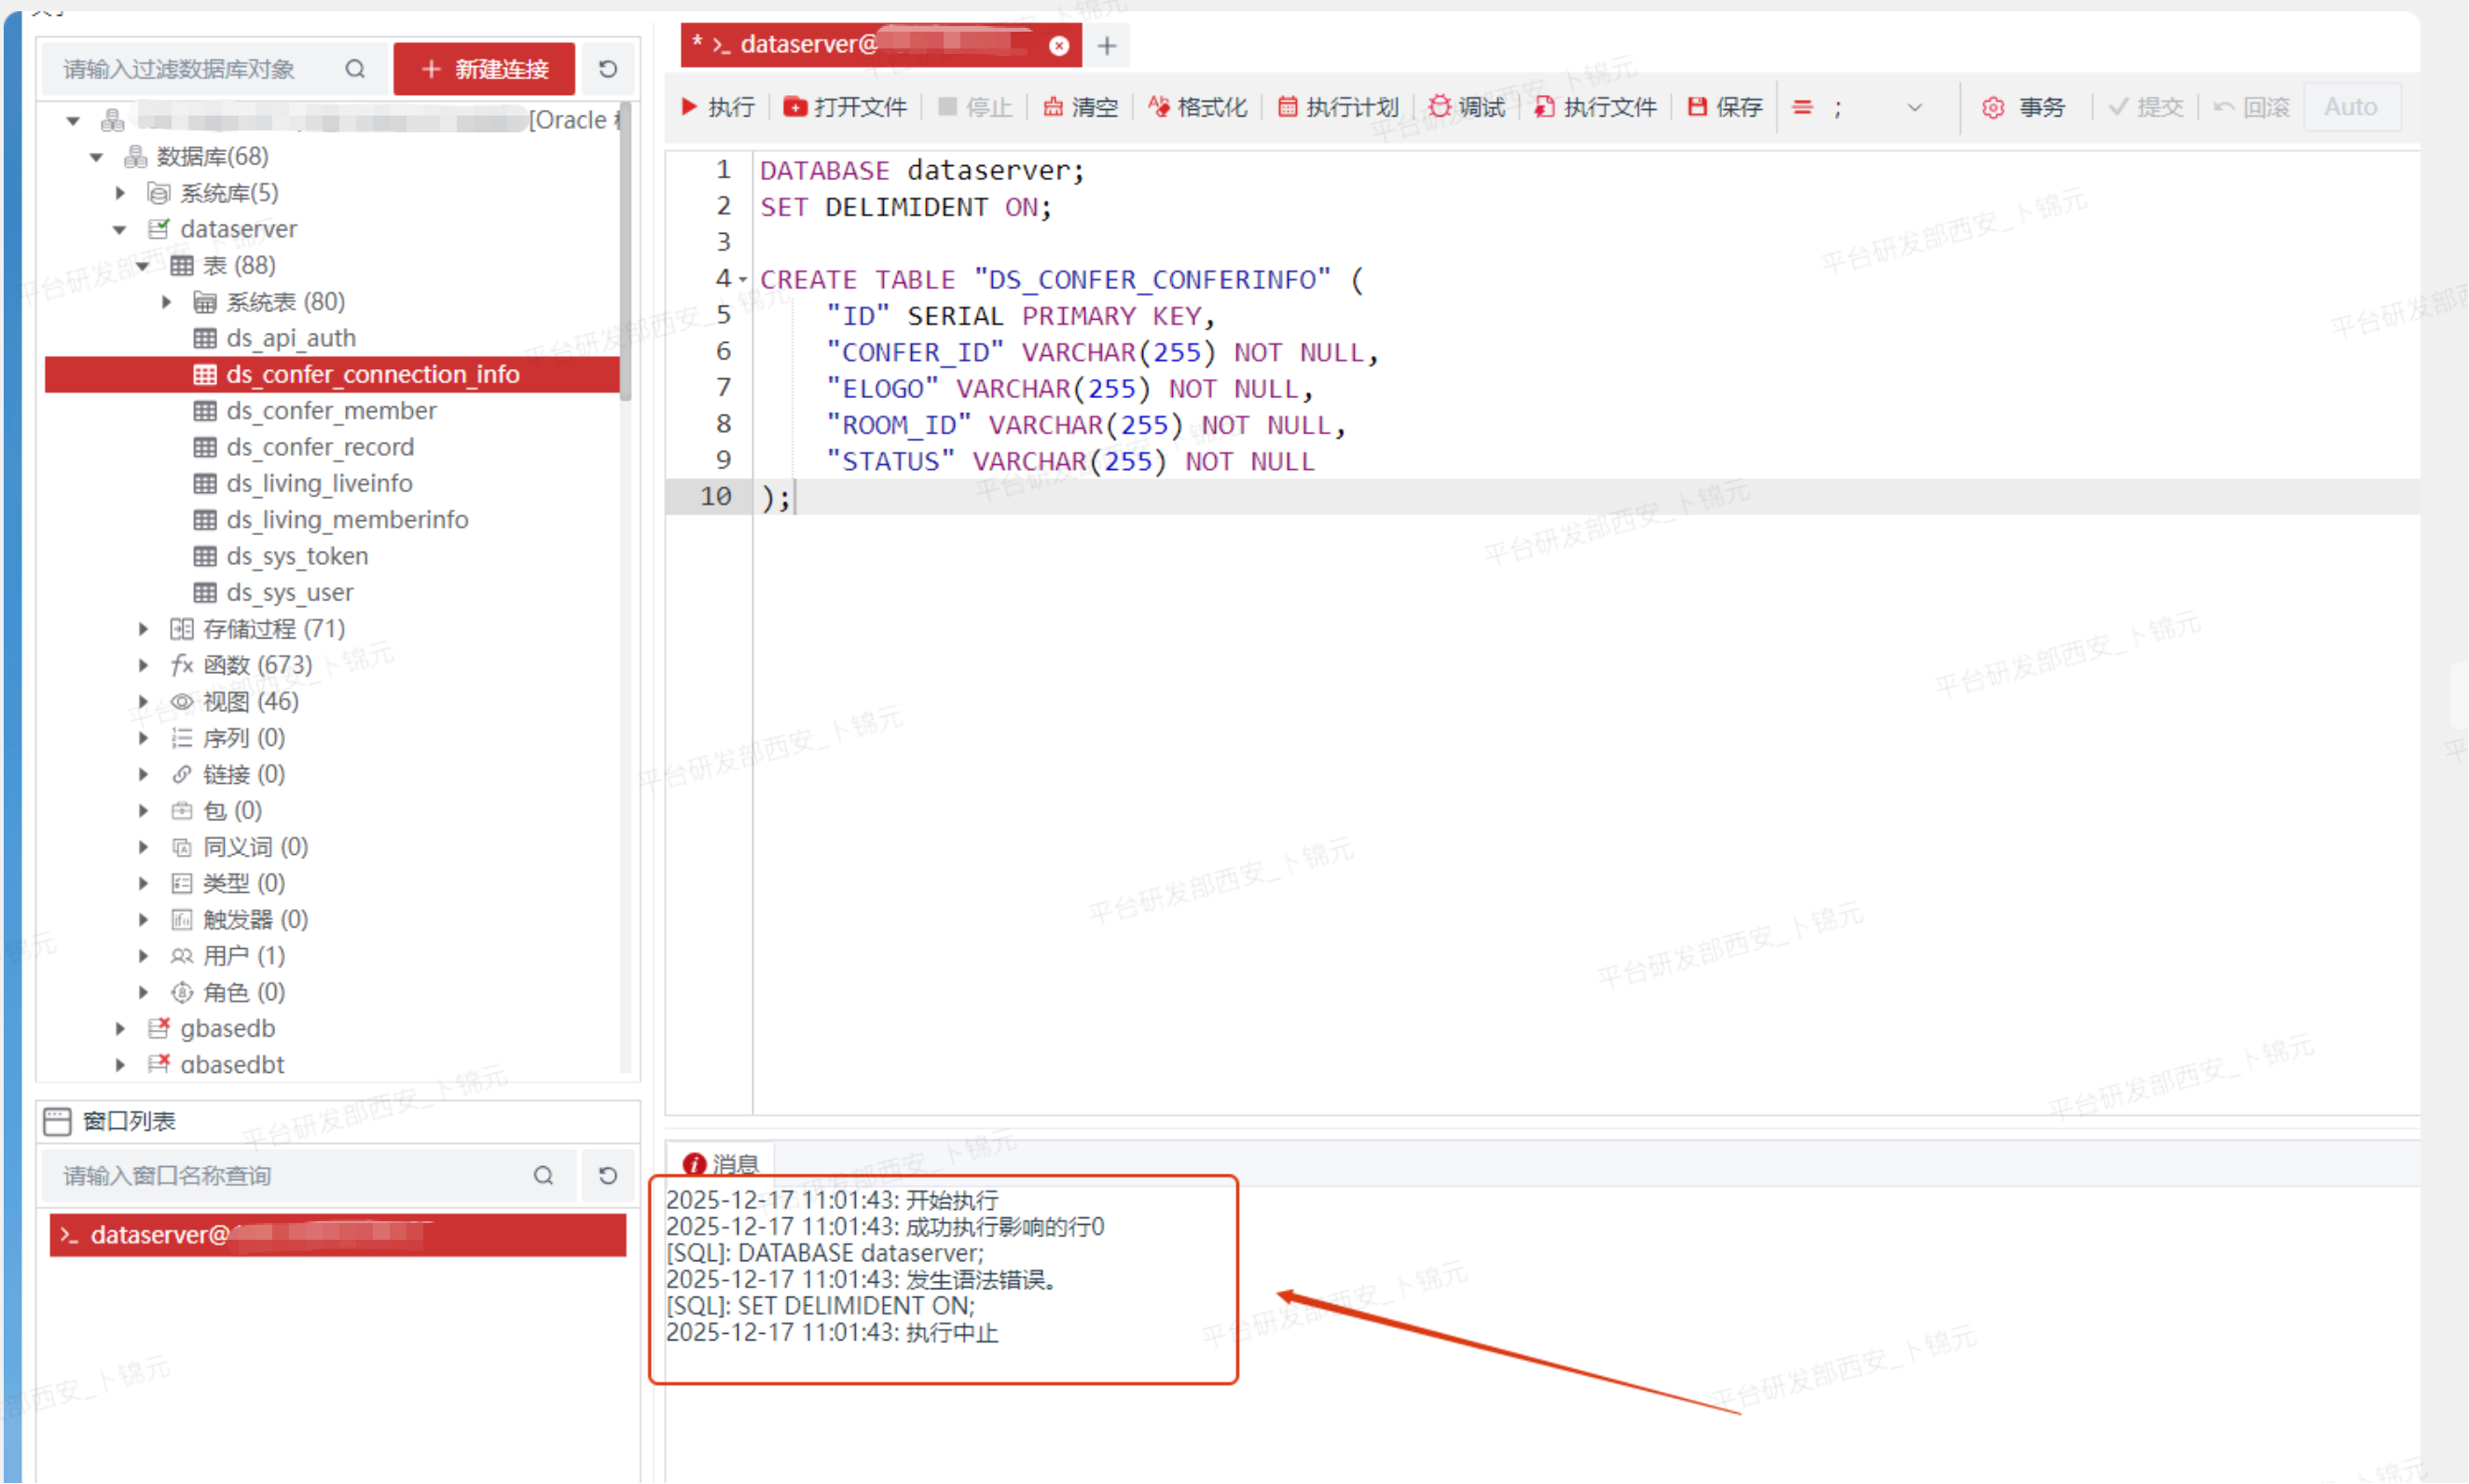2469x1484 pixels.
Task: Clear the editor with 清空
Action: 1080,107
